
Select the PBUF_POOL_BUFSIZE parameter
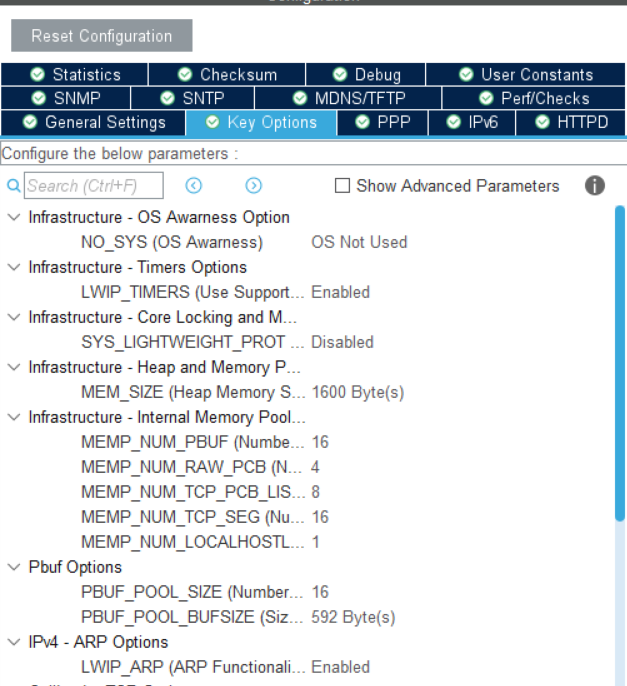[x=192, y=617]
